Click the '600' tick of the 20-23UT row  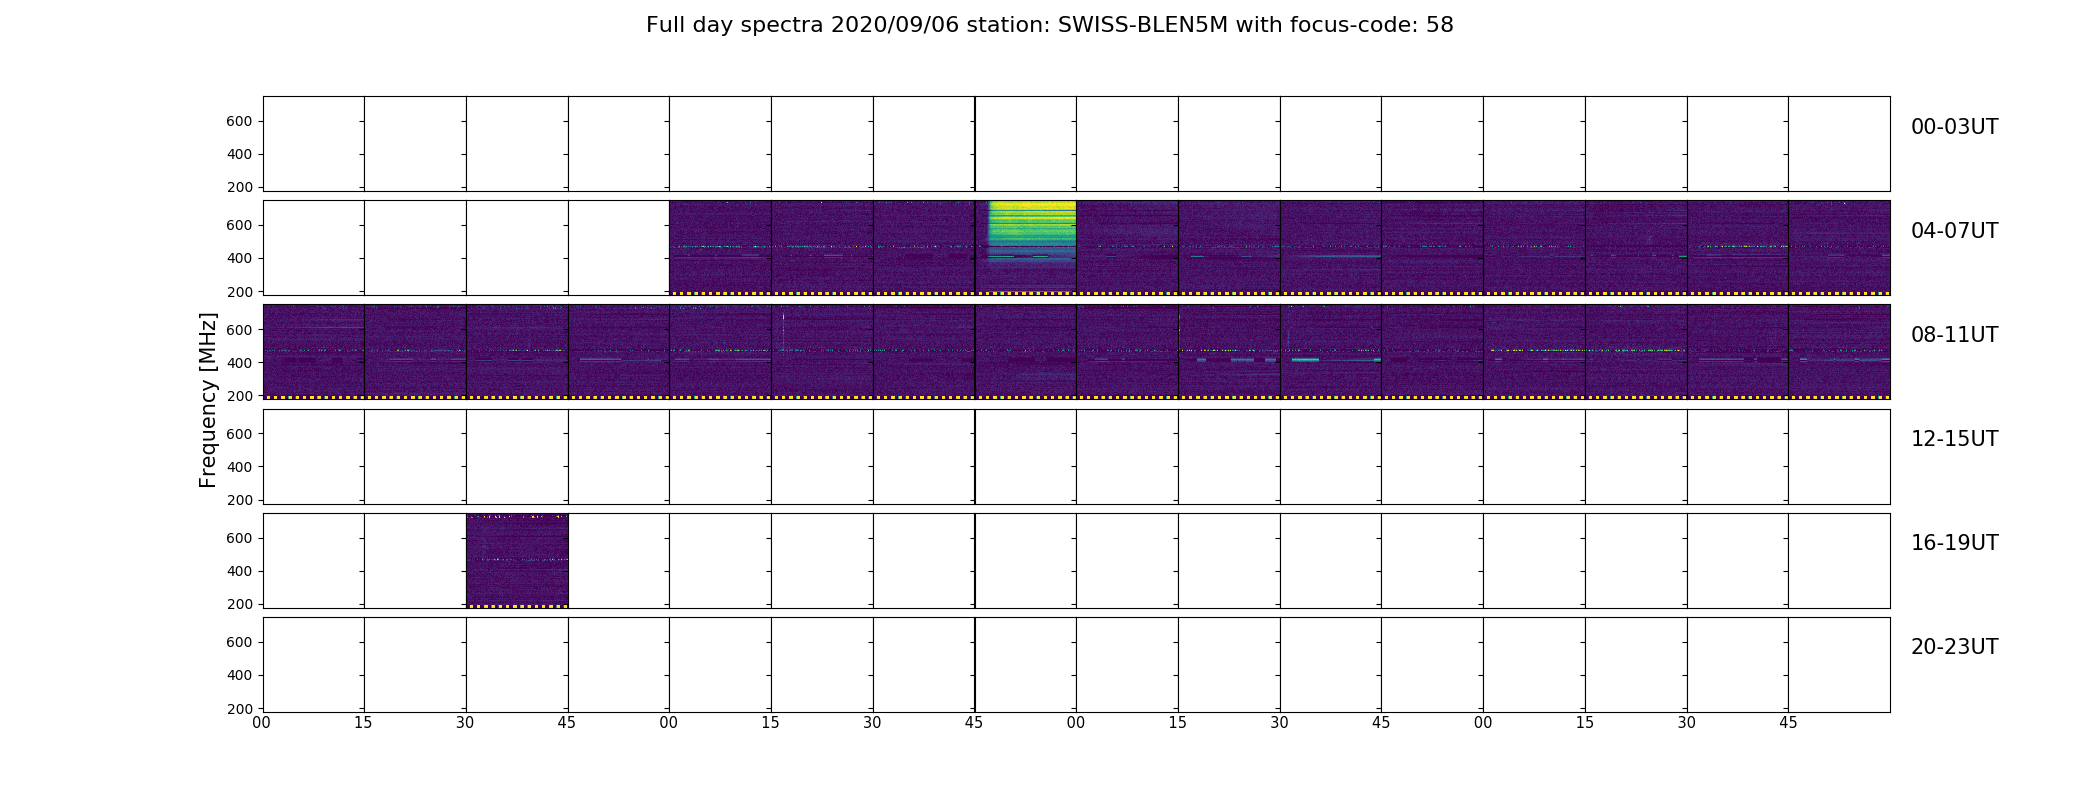tap(240, 642)
